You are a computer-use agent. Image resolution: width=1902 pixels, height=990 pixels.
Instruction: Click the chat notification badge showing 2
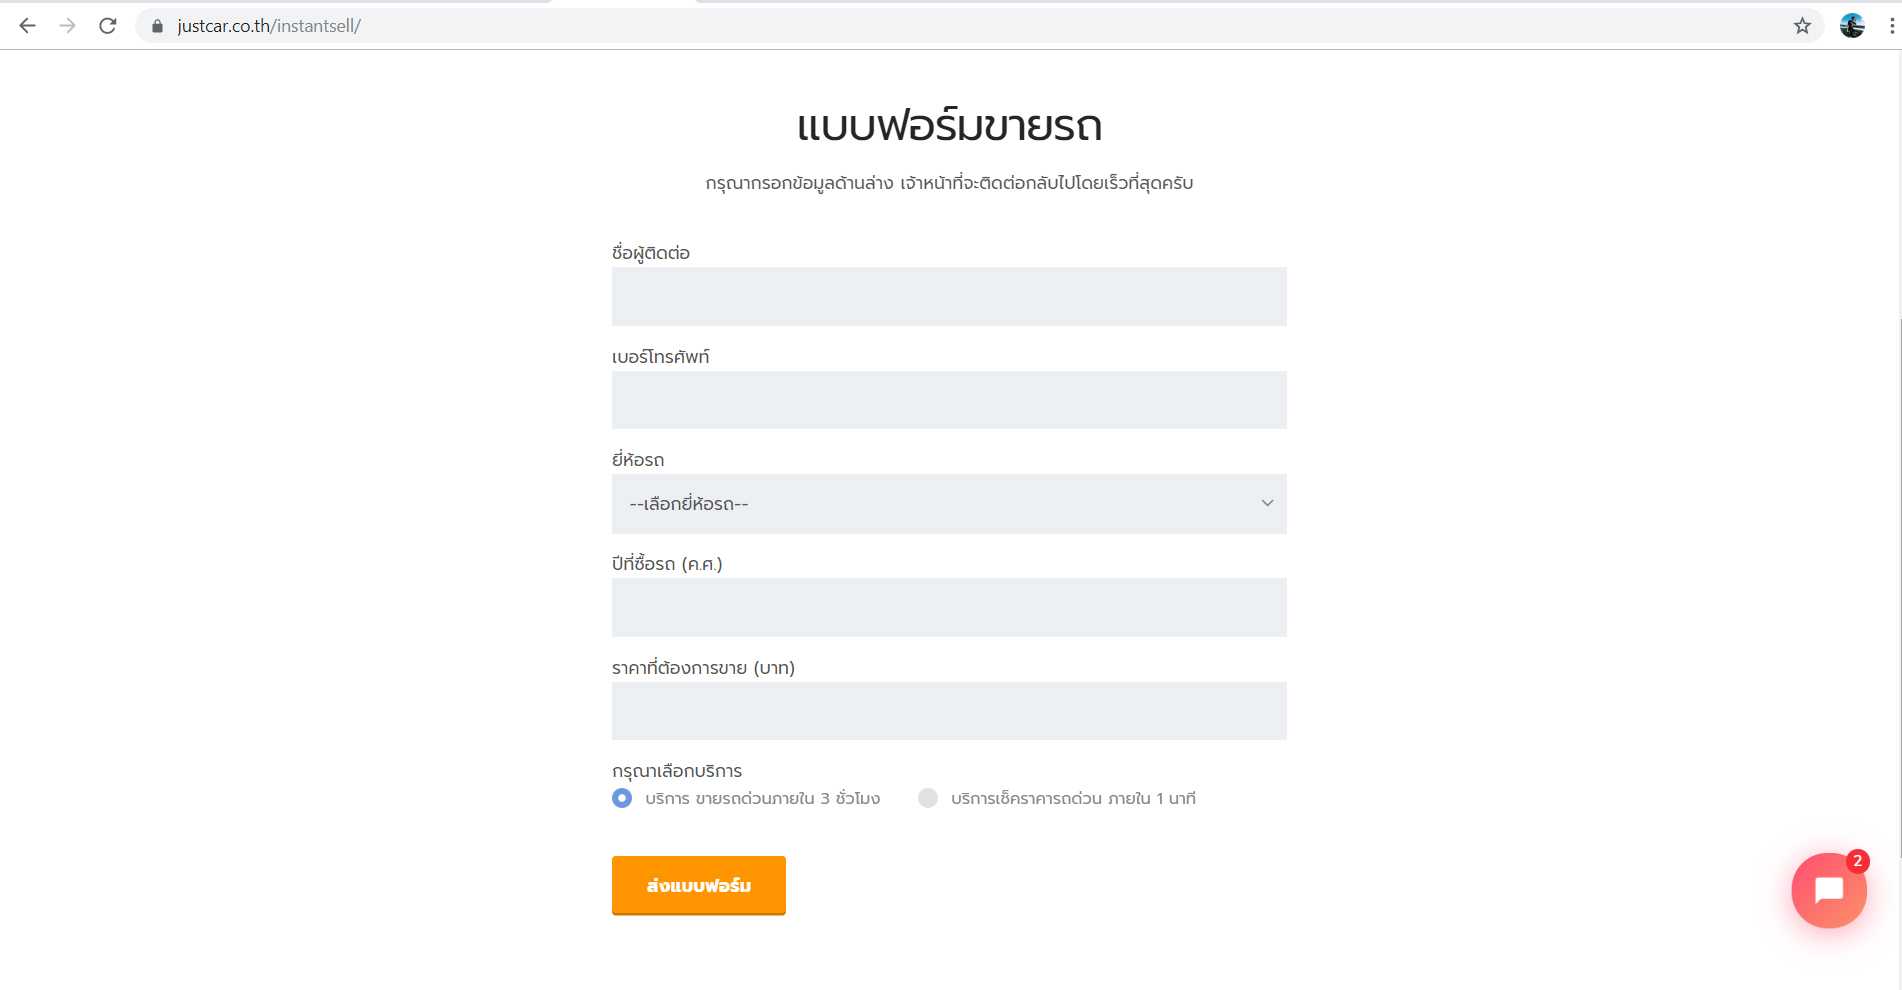pyautogui.click(x=1857, y=861)
